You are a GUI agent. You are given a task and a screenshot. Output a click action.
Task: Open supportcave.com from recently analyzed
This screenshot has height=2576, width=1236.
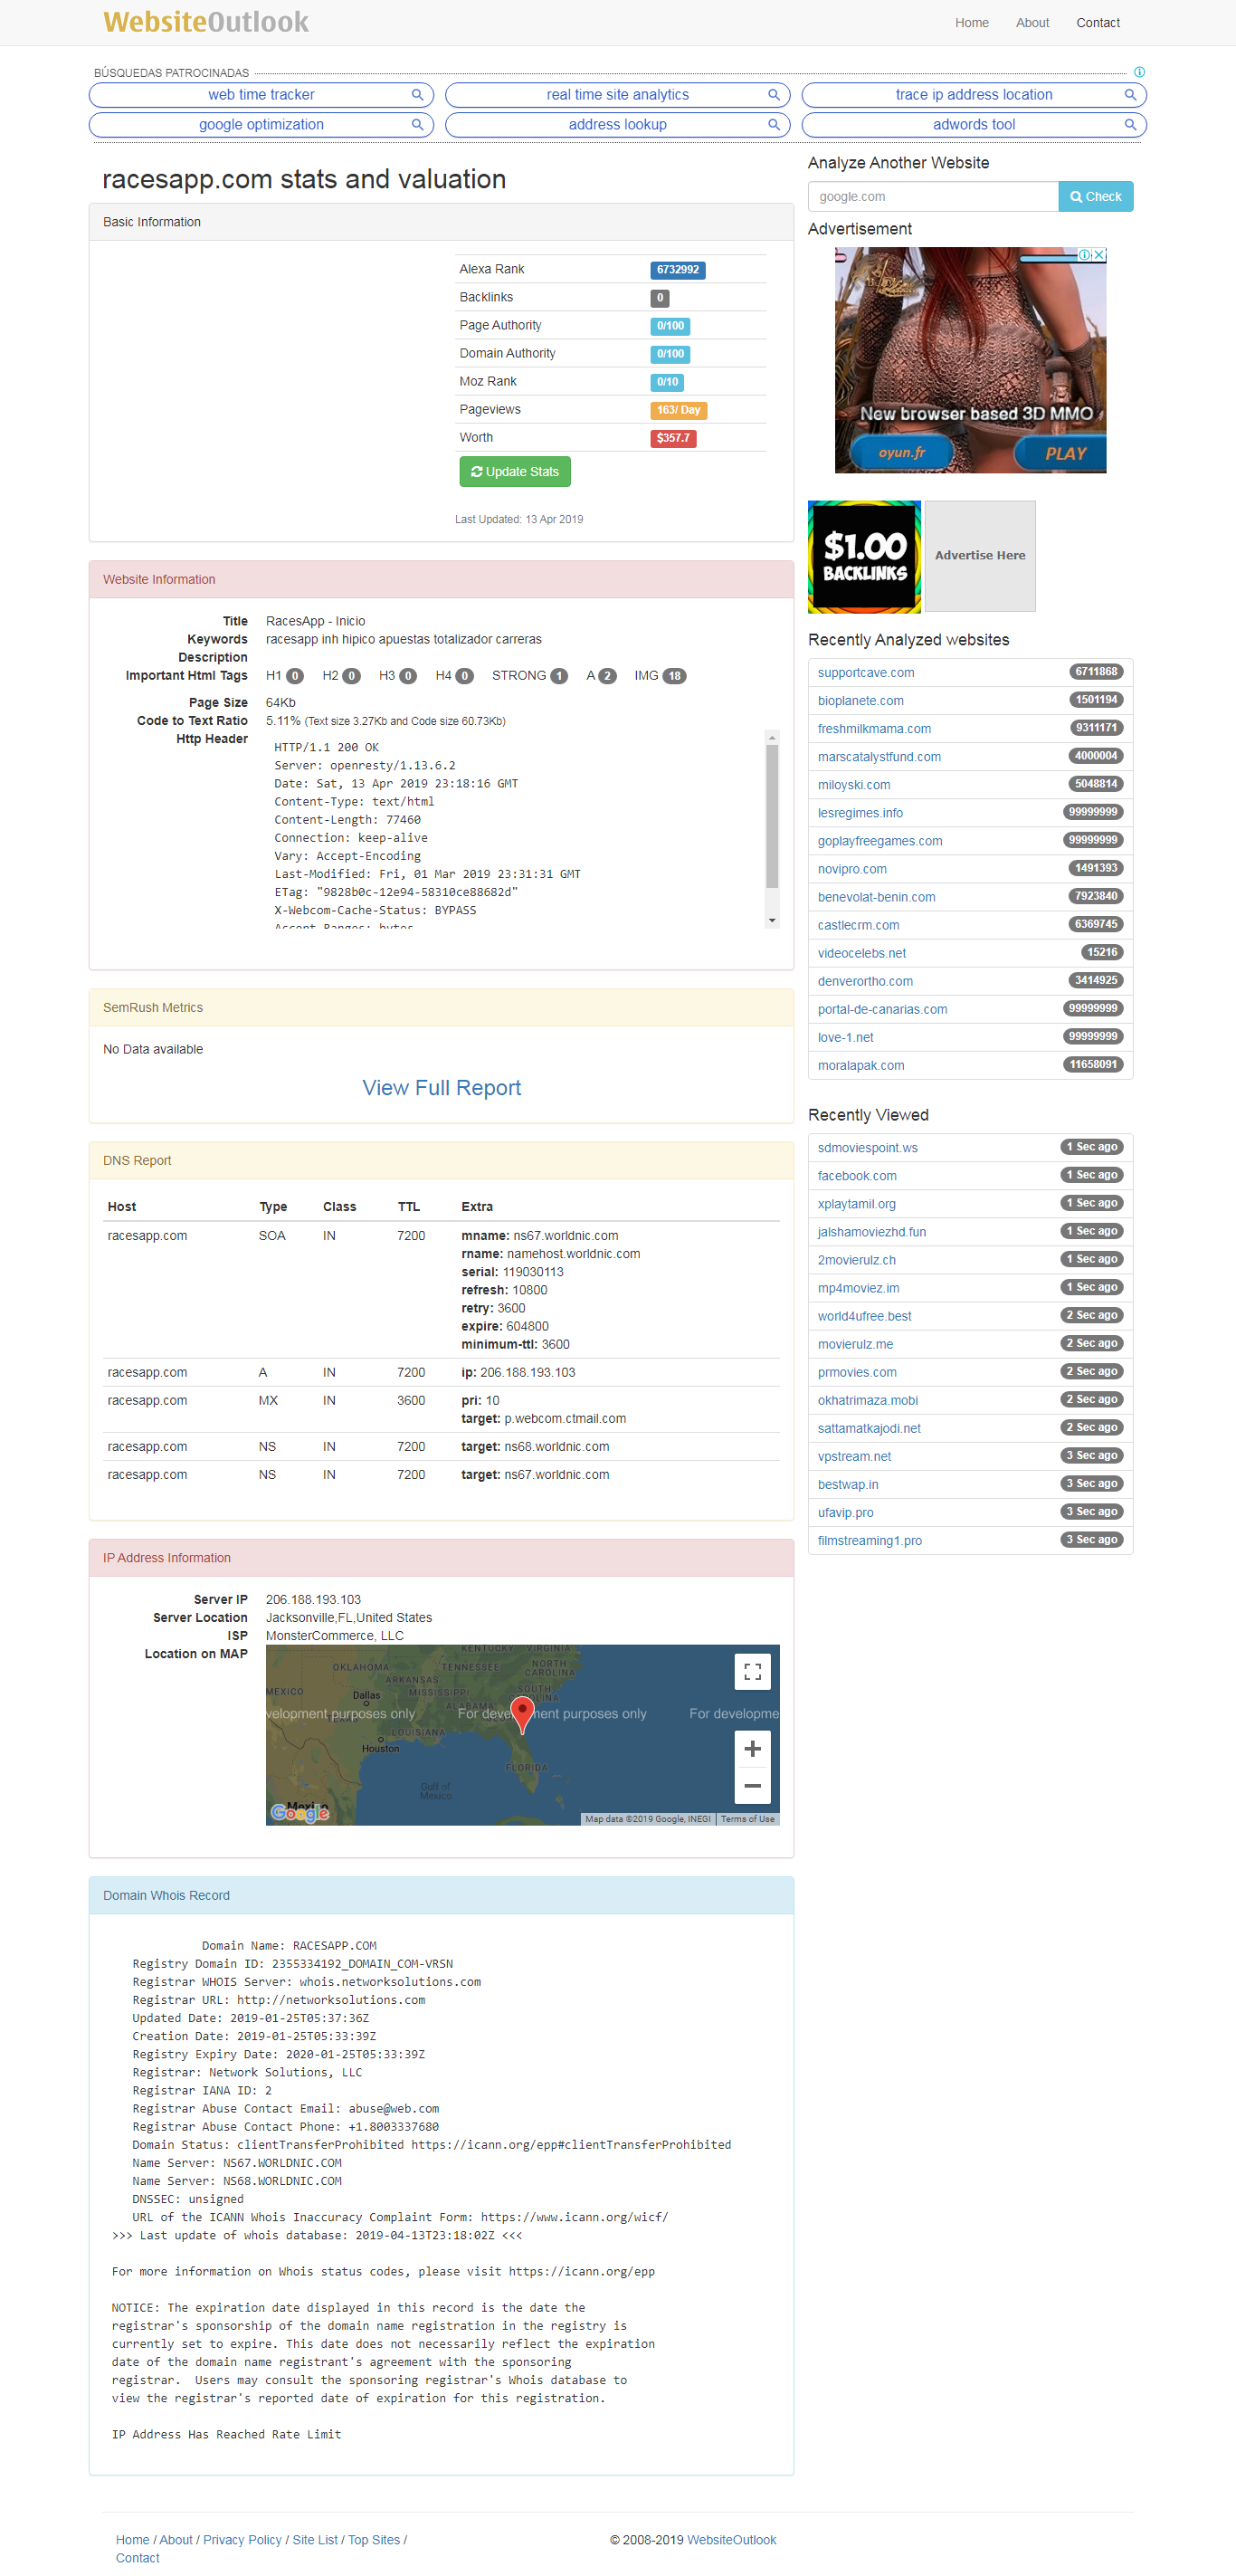tap(865, 673)
